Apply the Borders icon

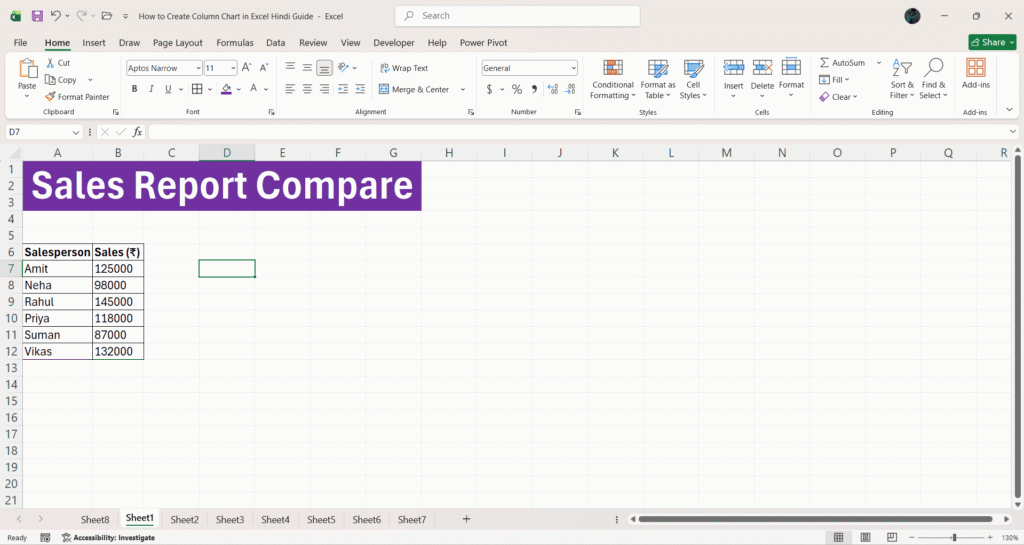point(197,89)
